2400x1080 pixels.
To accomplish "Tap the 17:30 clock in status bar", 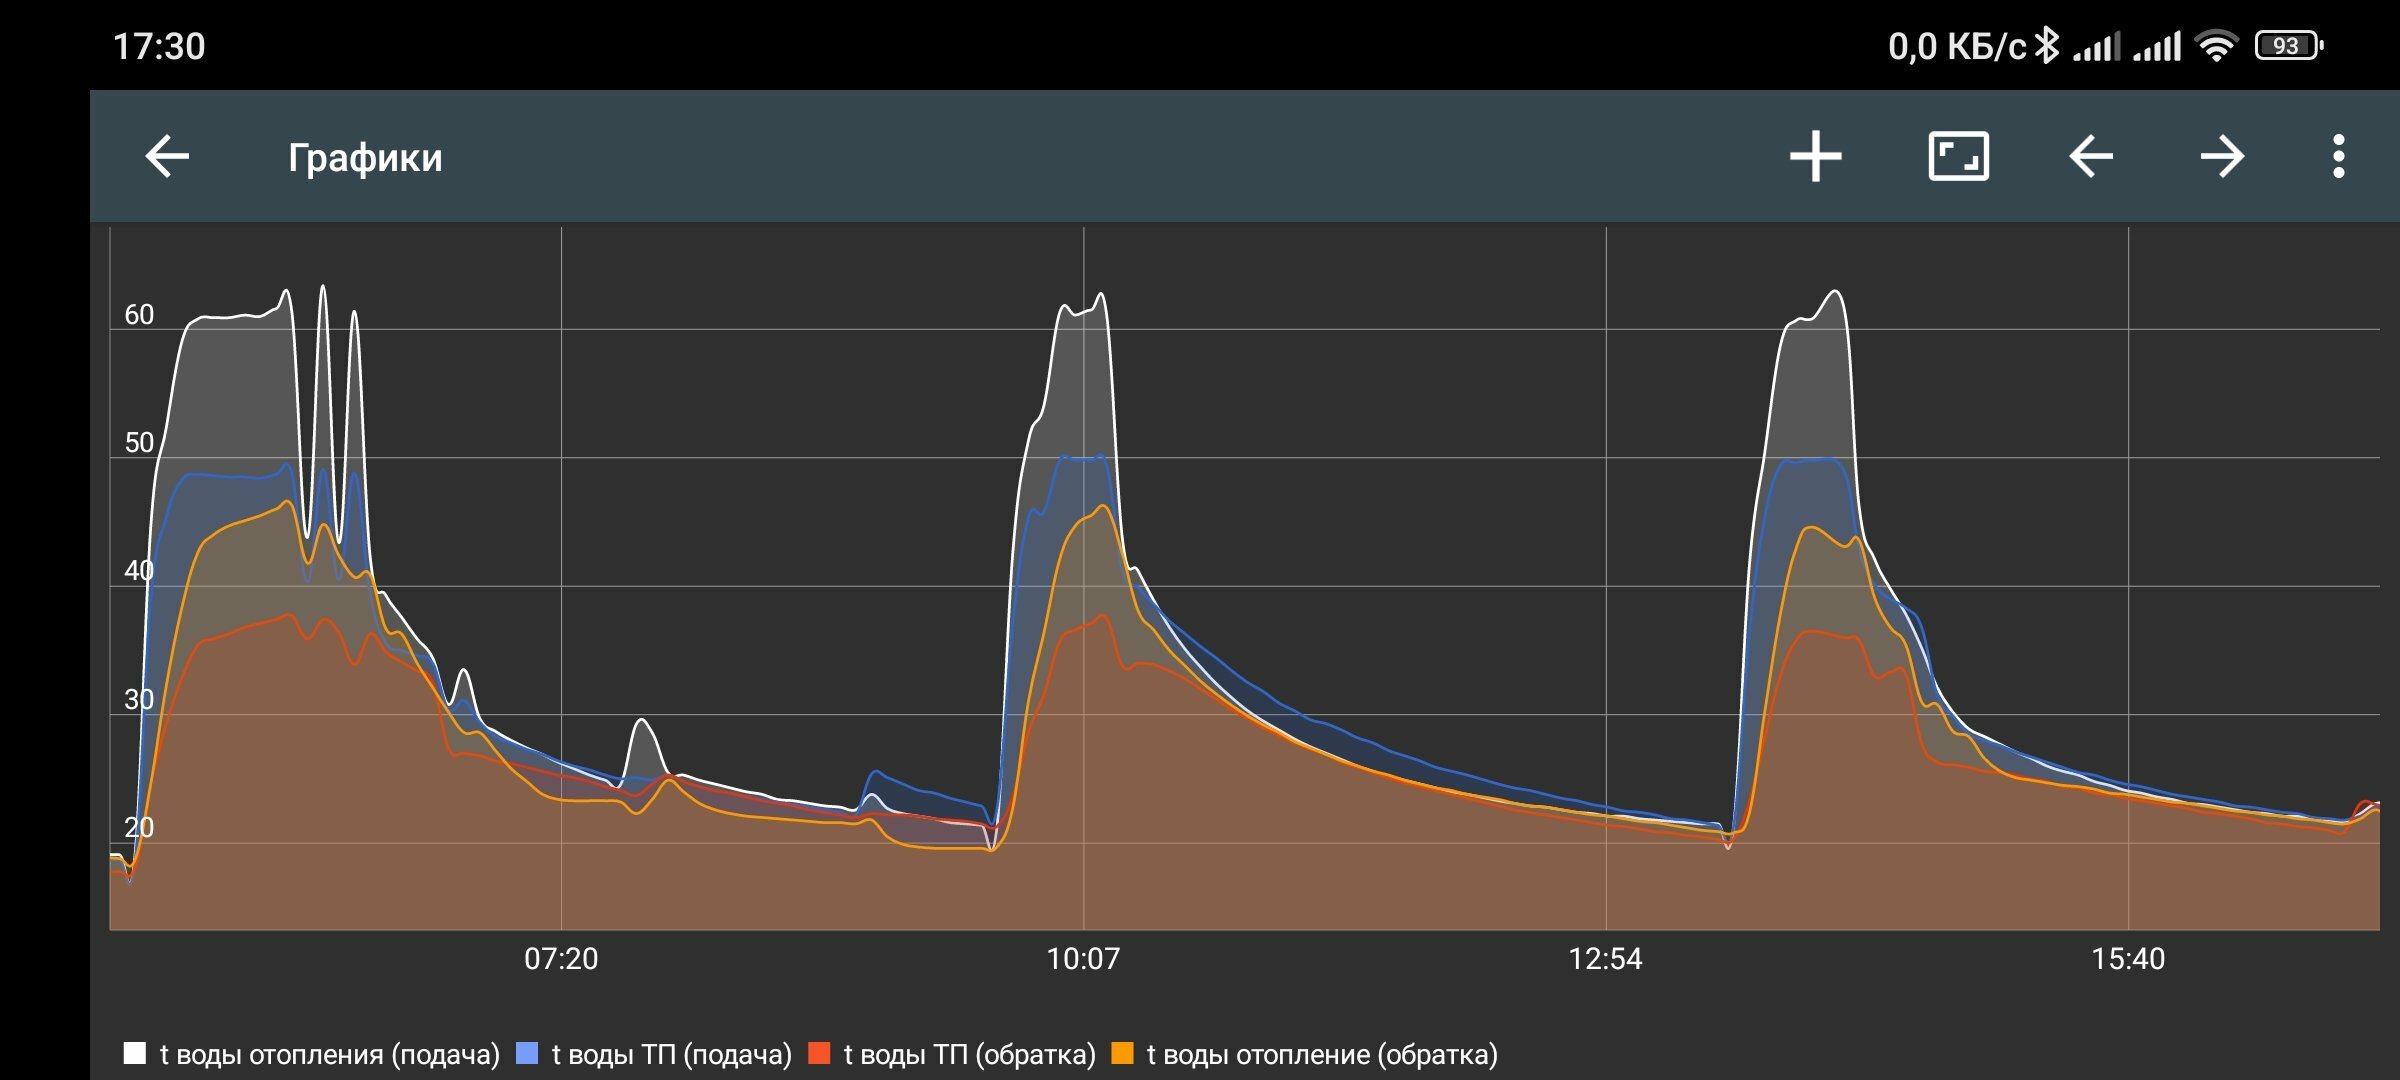I will click(159, 46).
